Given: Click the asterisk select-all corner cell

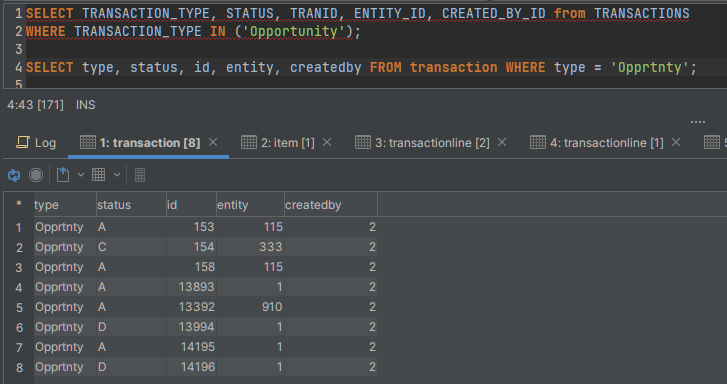Looking at the screenshot, I should tap(19, 204).
